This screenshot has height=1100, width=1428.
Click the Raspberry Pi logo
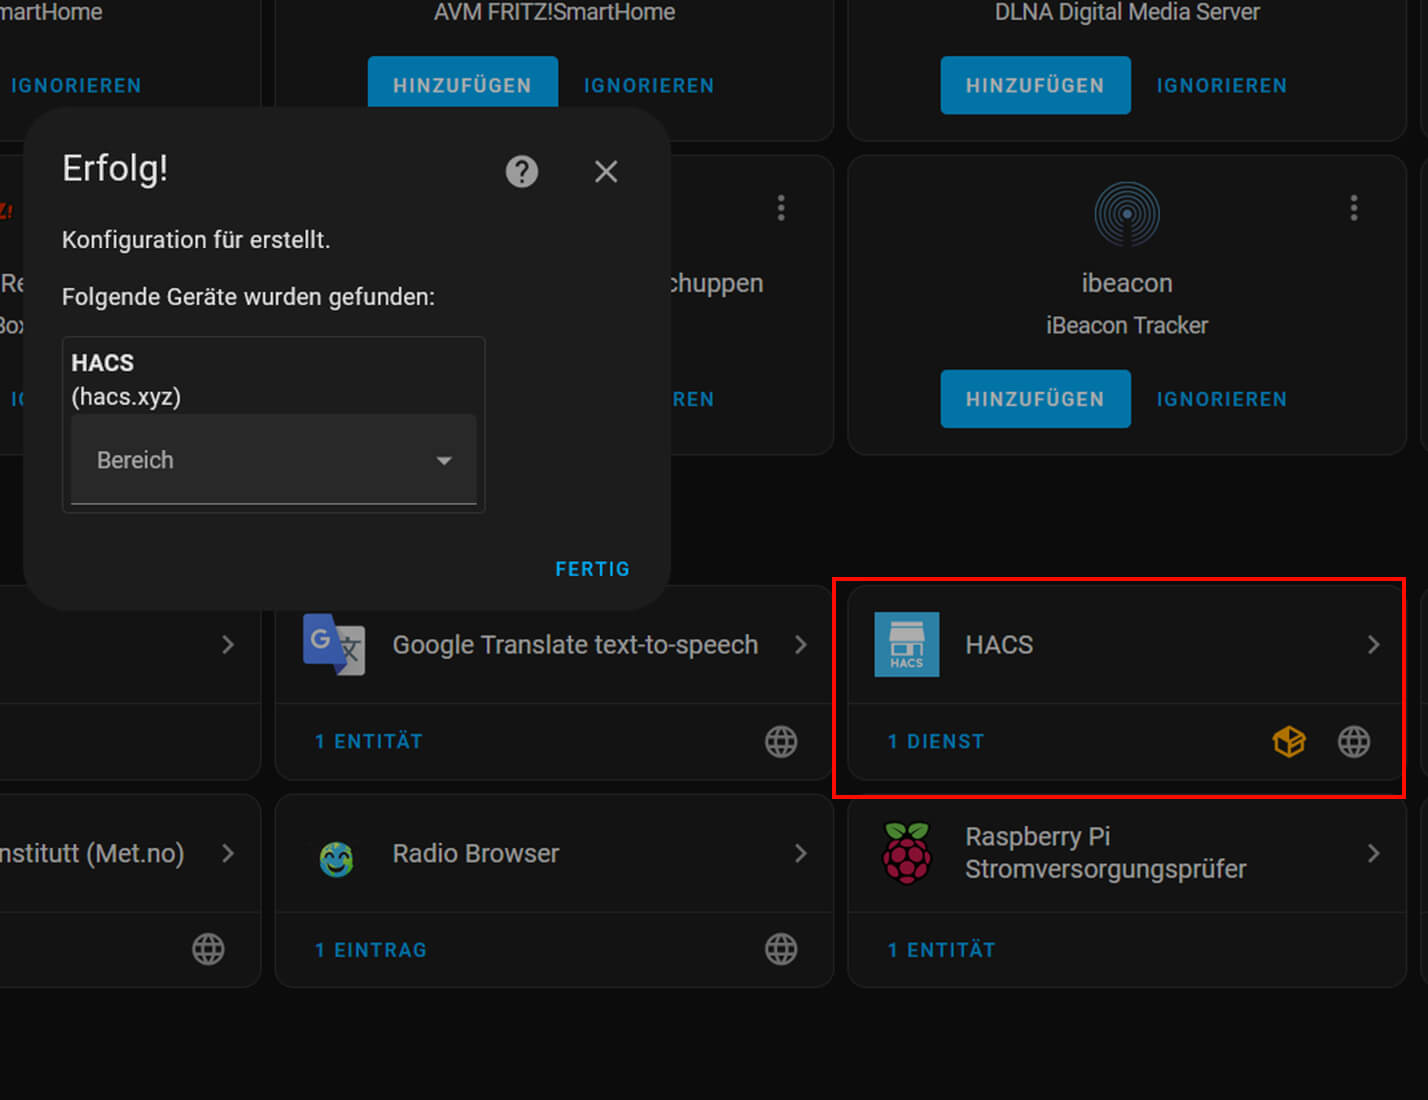coord(906,853)
